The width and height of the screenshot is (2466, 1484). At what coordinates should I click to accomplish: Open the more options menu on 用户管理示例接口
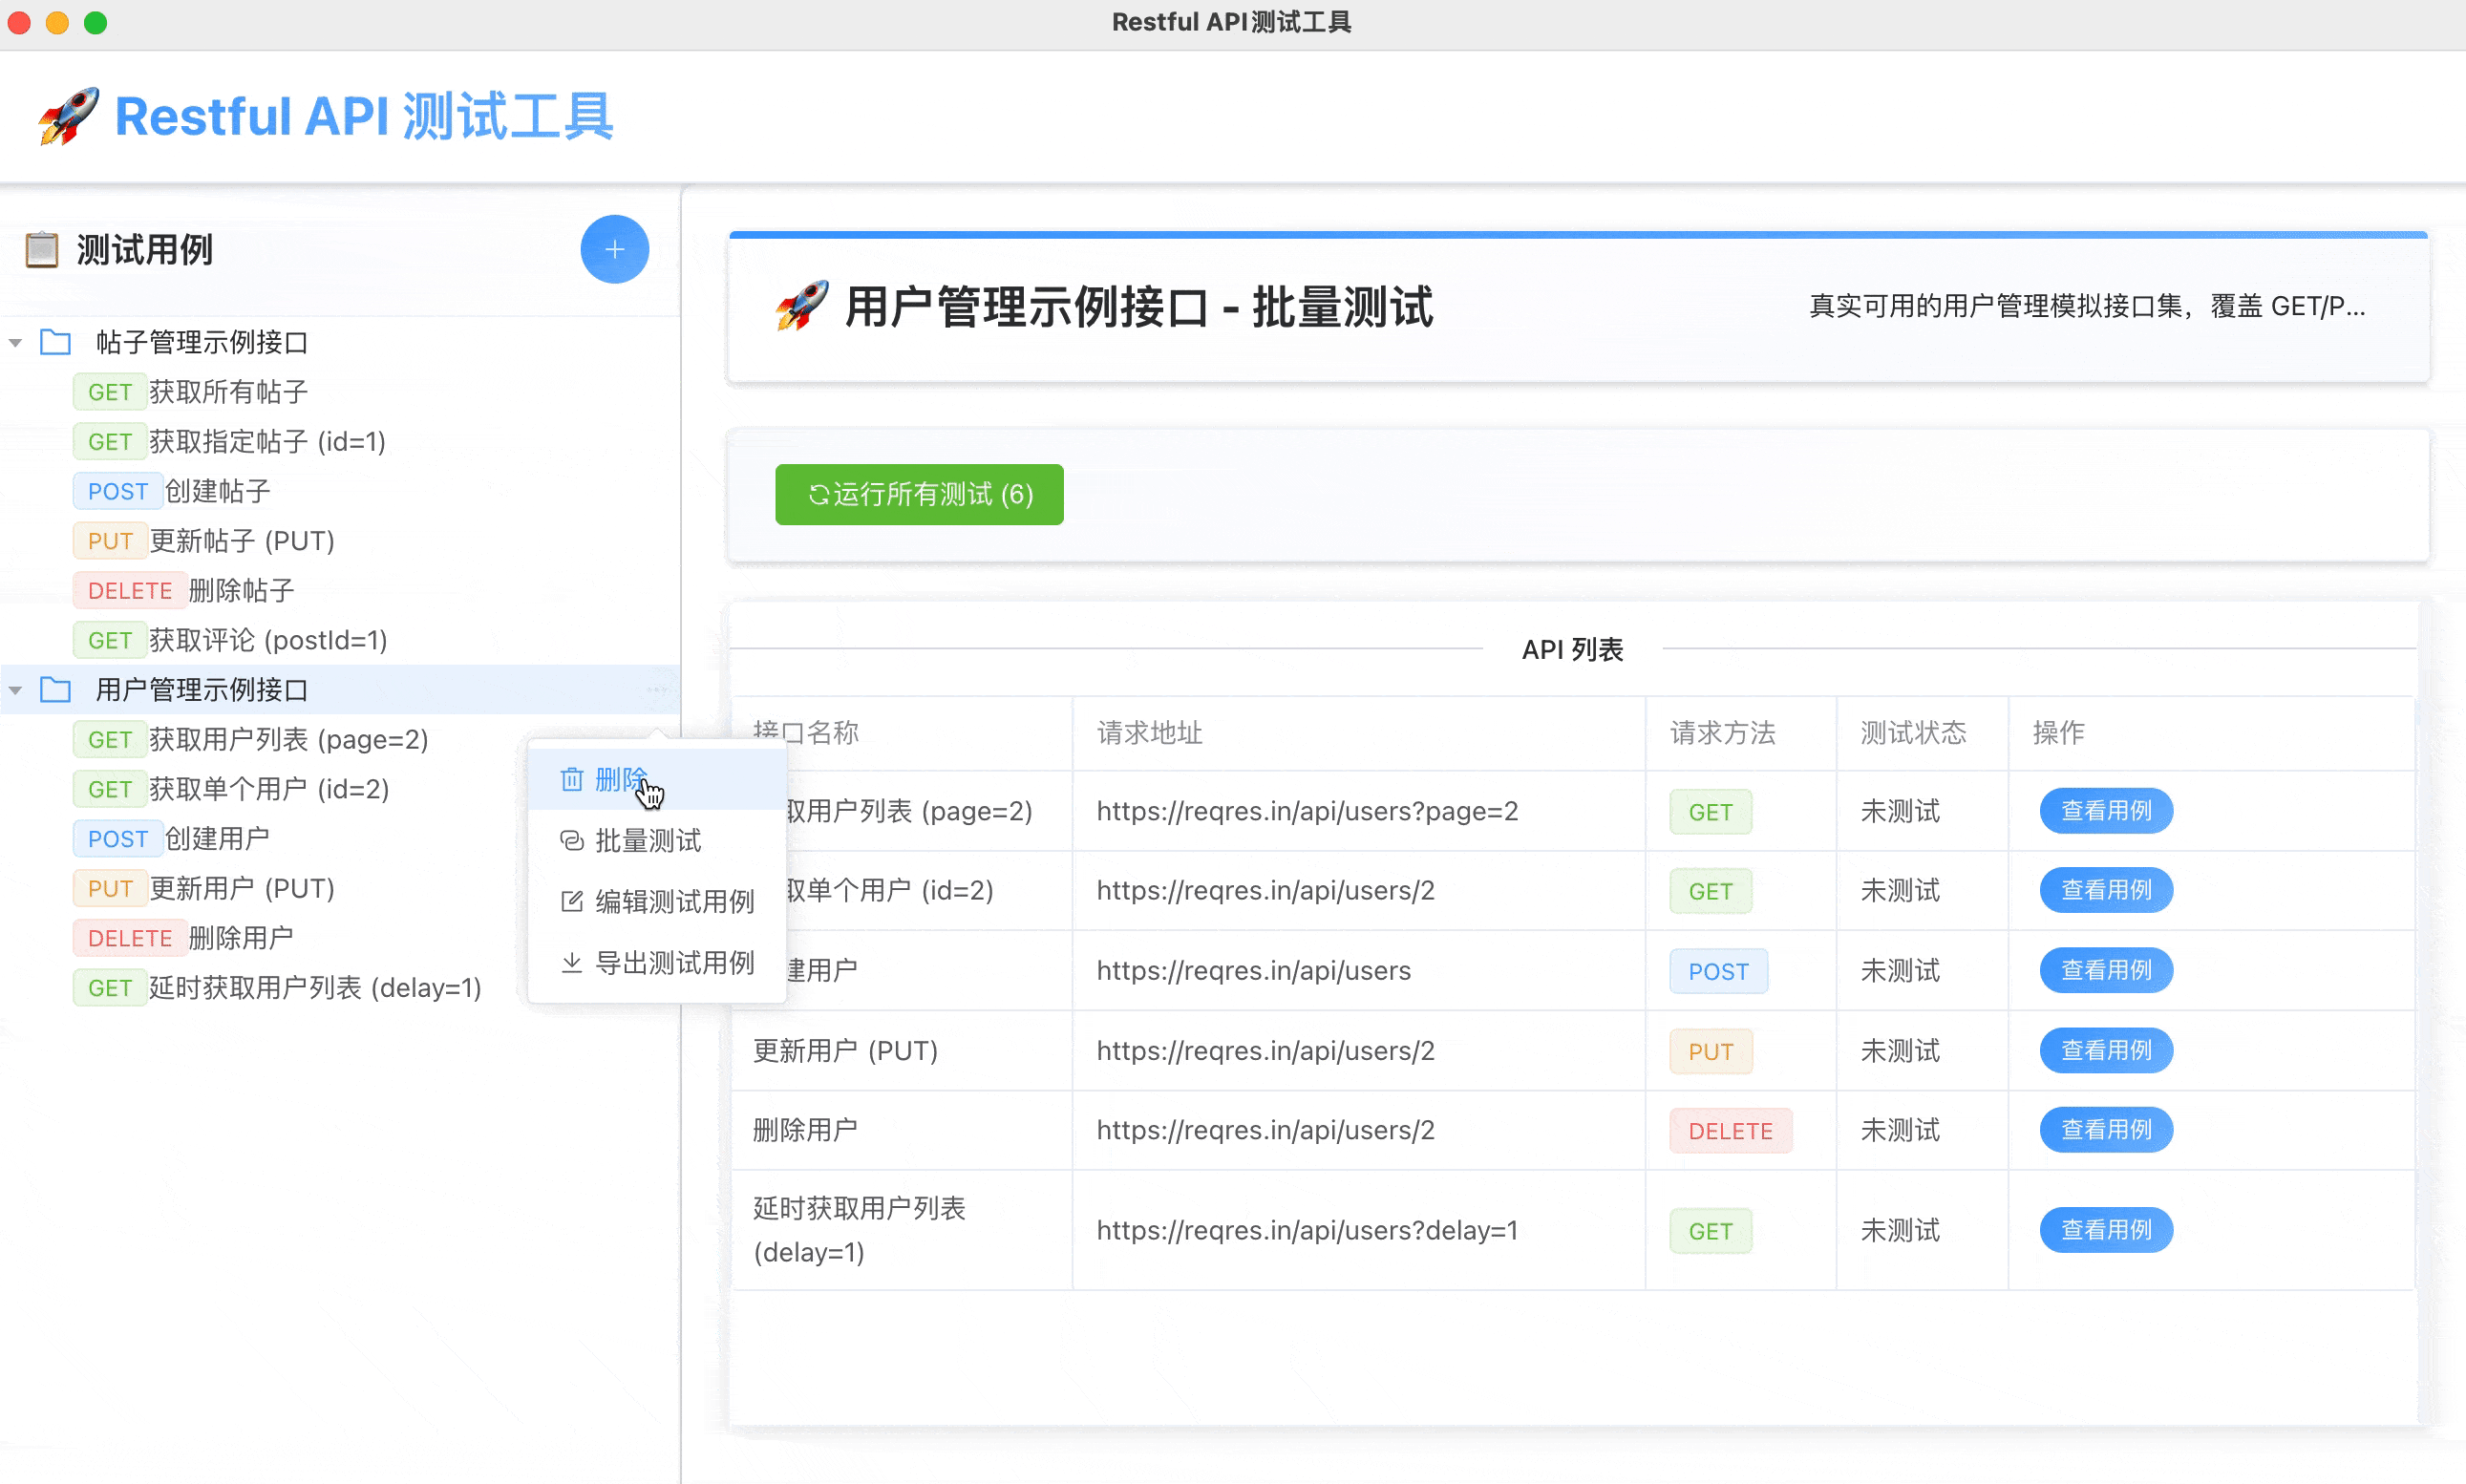[x=657, y=689]
